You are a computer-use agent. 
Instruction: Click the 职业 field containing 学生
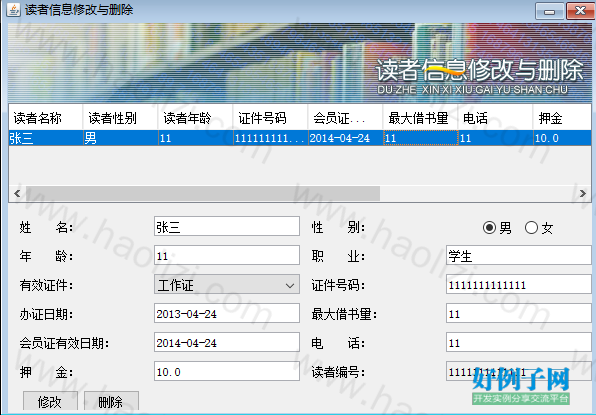click(518, 255)
